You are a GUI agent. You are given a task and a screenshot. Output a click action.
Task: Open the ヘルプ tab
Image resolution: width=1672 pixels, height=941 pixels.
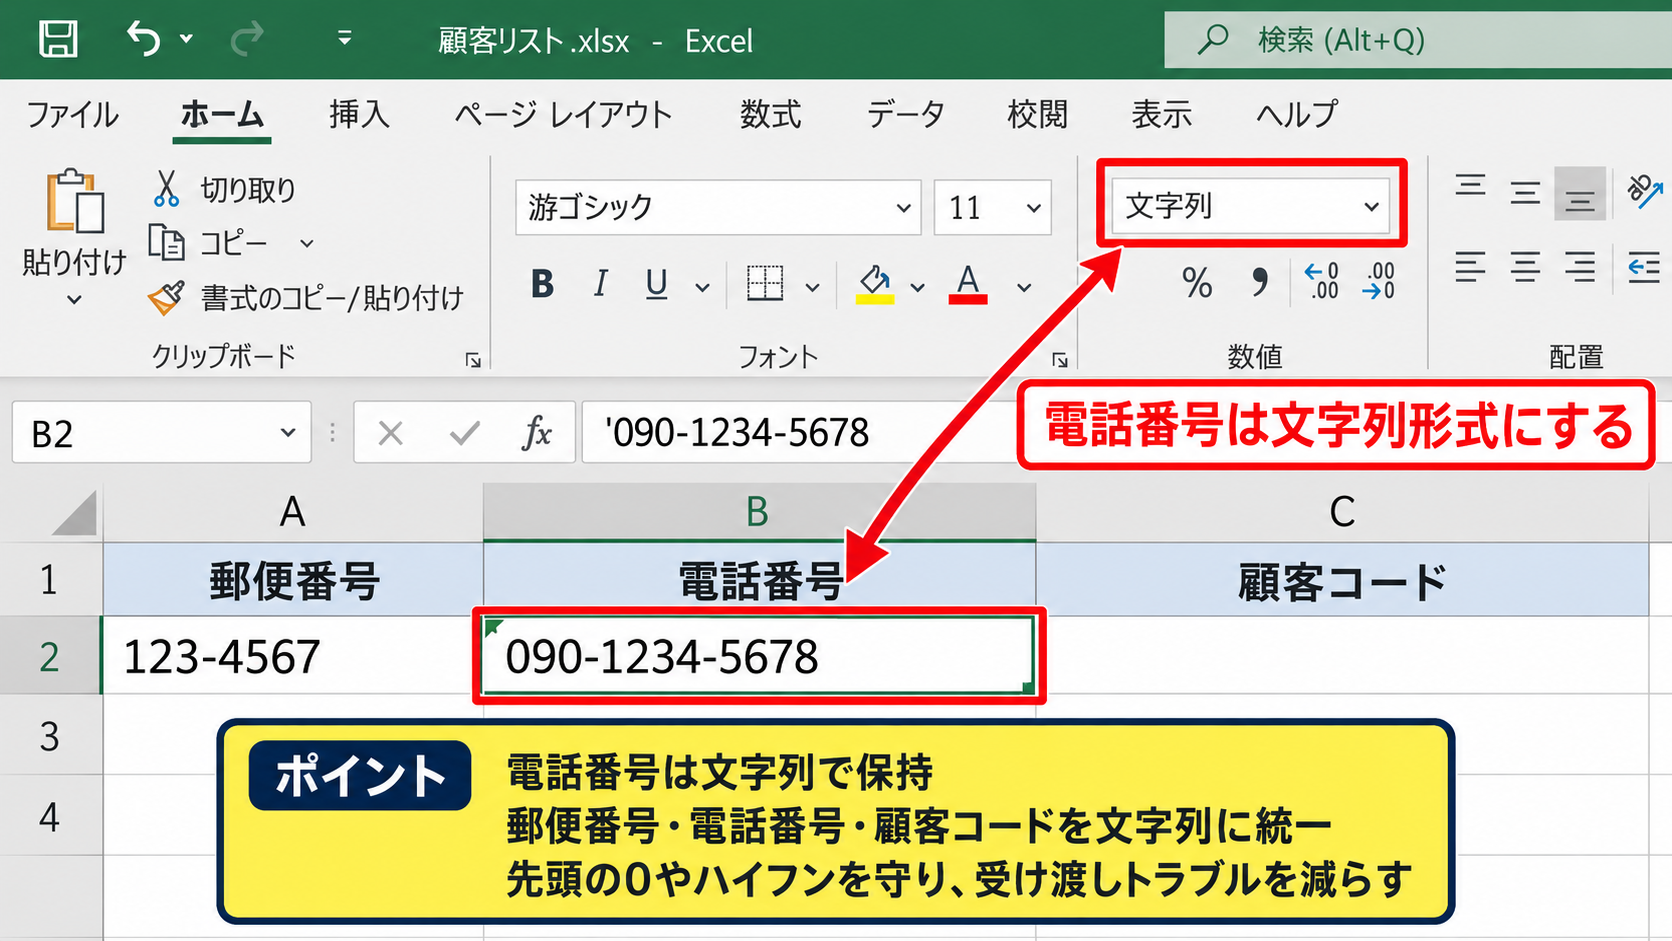(1296, 114)
